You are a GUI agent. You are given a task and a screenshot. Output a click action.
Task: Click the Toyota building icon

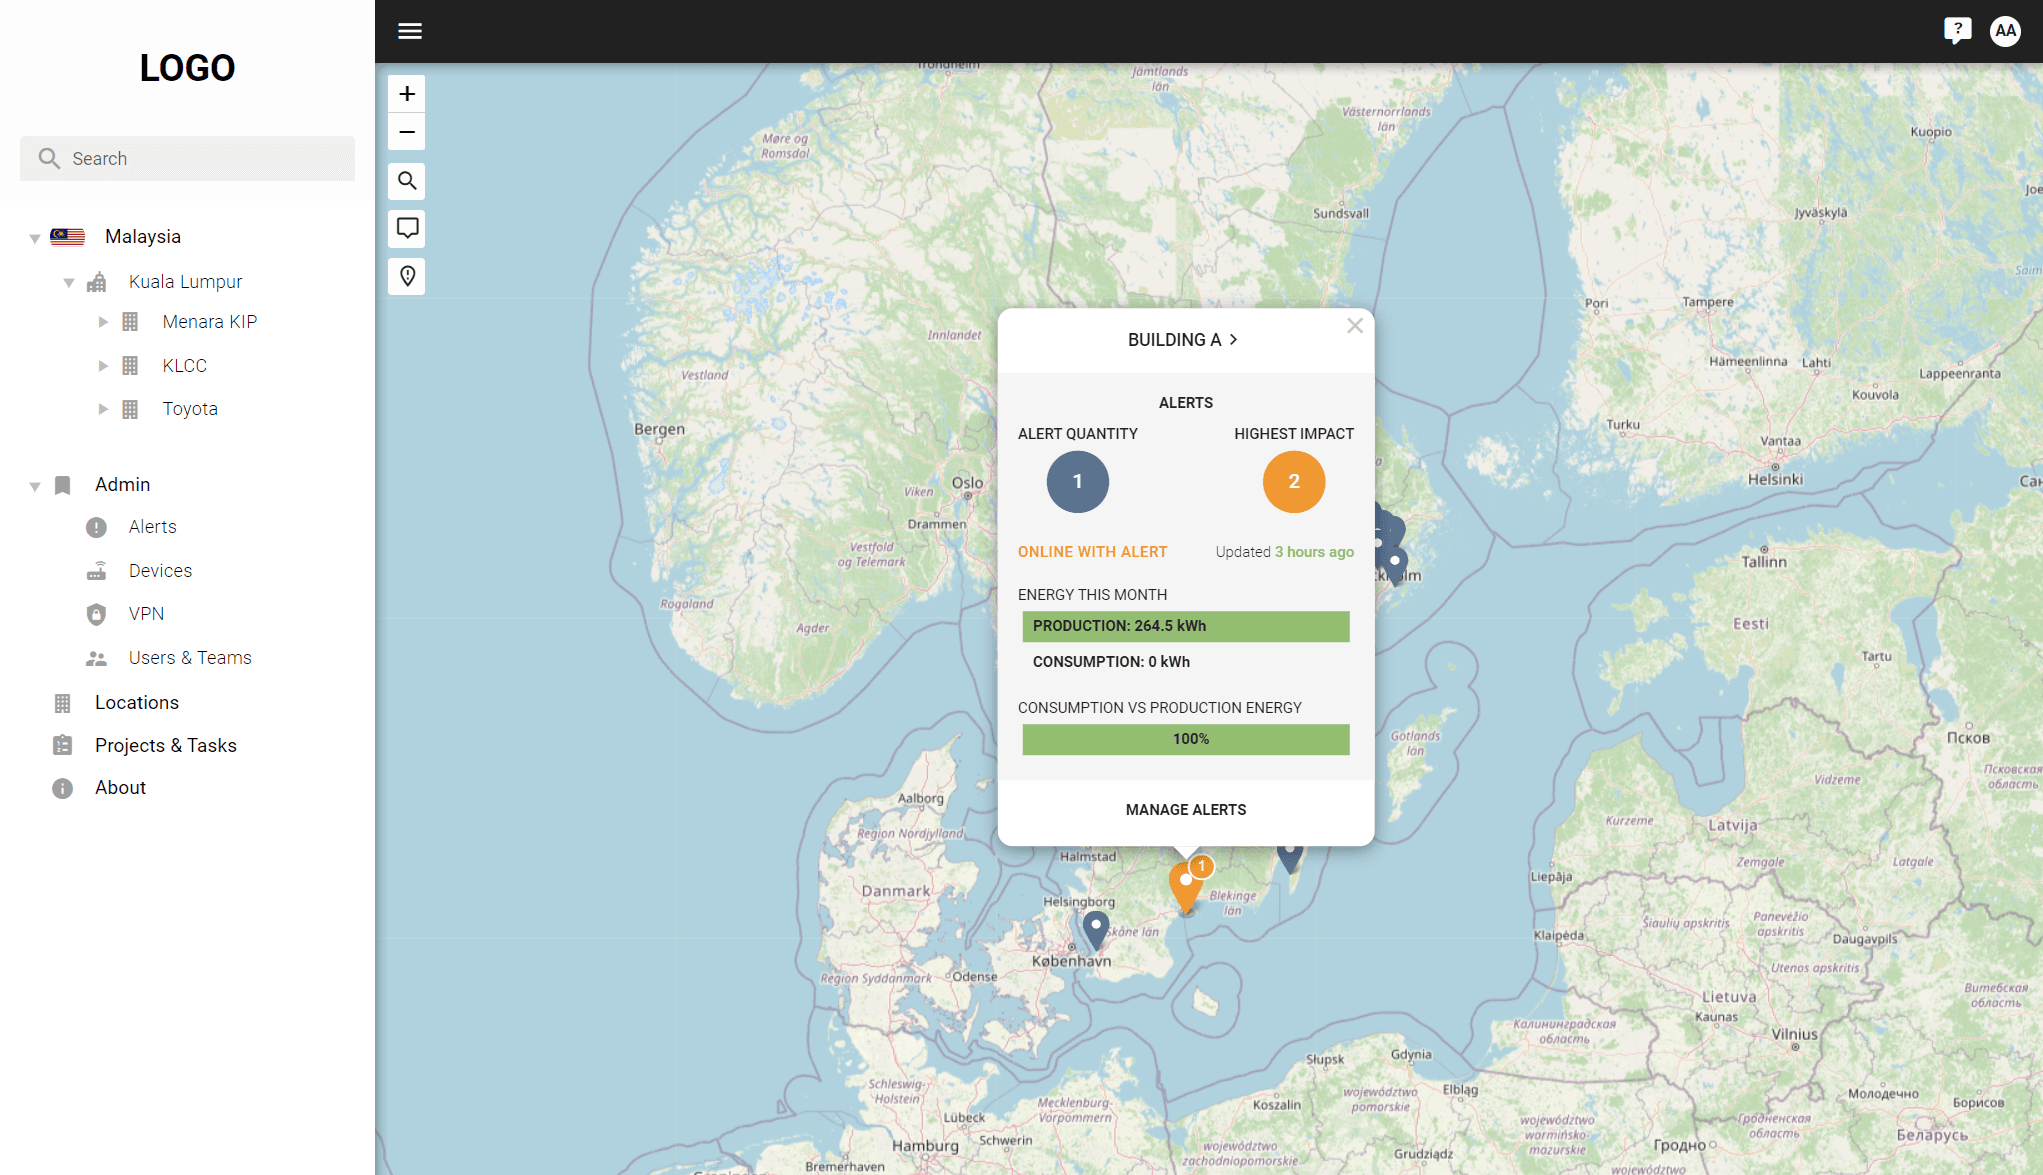point(130,409)
